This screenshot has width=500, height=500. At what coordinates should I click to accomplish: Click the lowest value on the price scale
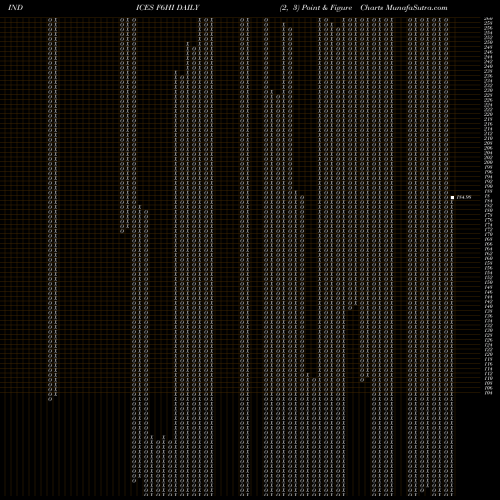coord(488,393)
